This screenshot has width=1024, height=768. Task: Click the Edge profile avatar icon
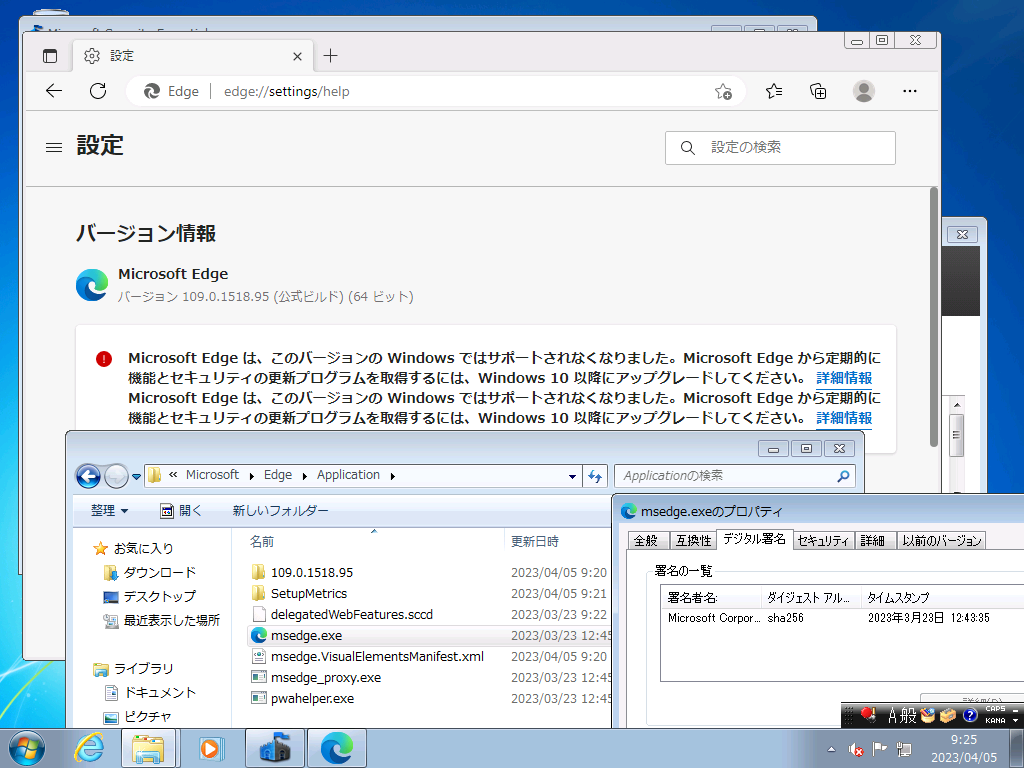click(863, 91)
